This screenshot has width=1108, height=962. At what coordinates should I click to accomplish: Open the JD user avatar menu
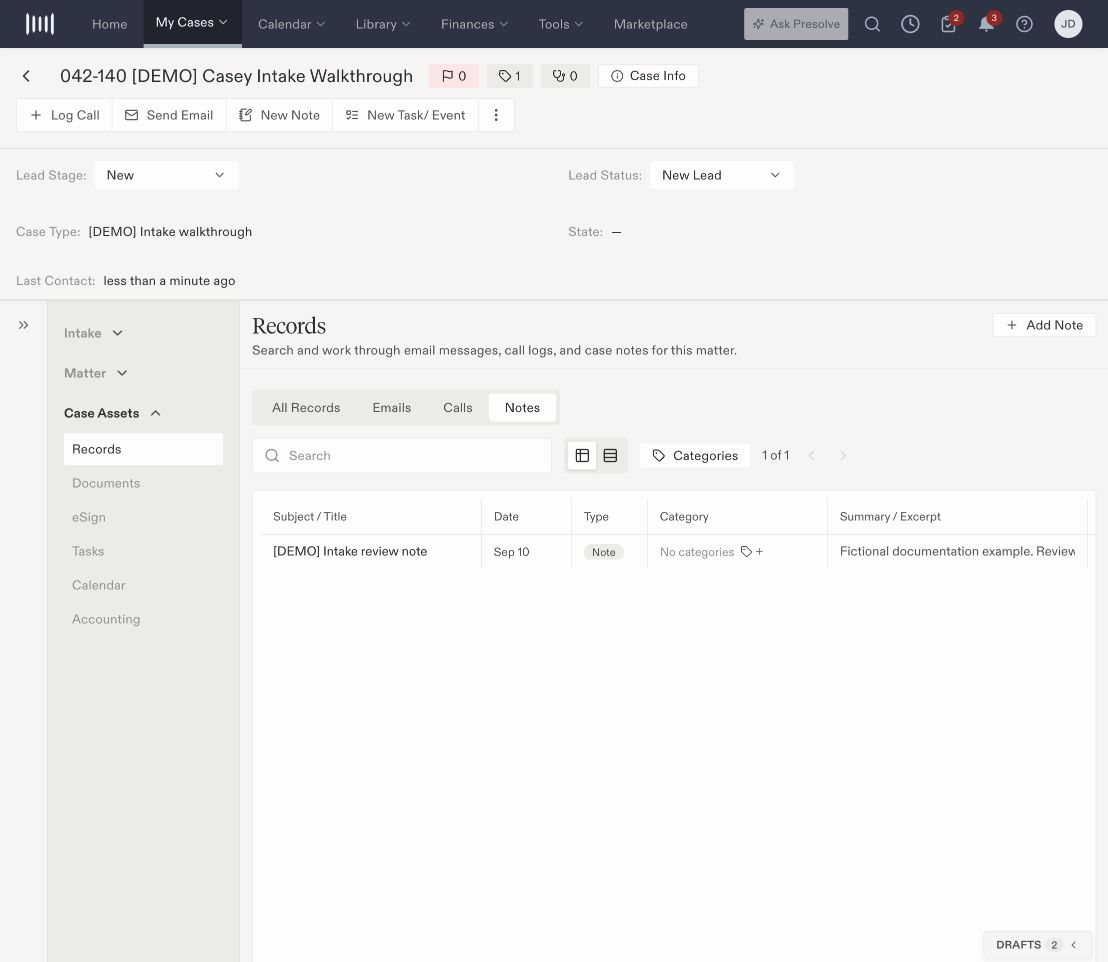pos(1068,24)
